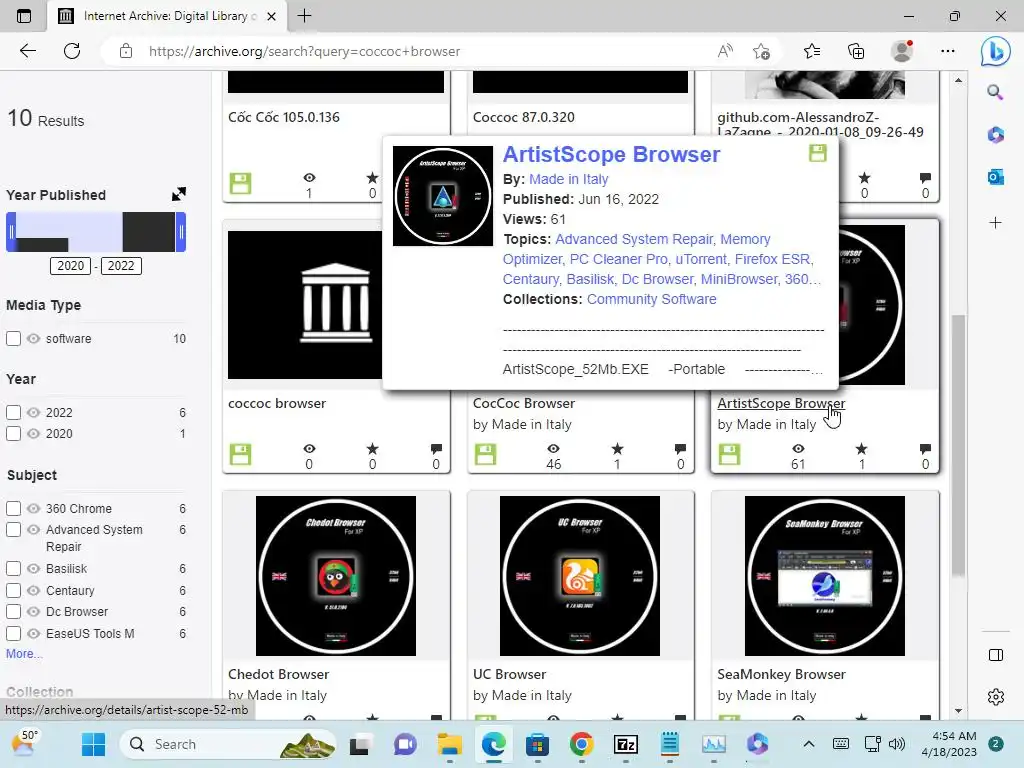
Task: Check Advanced System Repair subject filter
Action: pos(13,529)
